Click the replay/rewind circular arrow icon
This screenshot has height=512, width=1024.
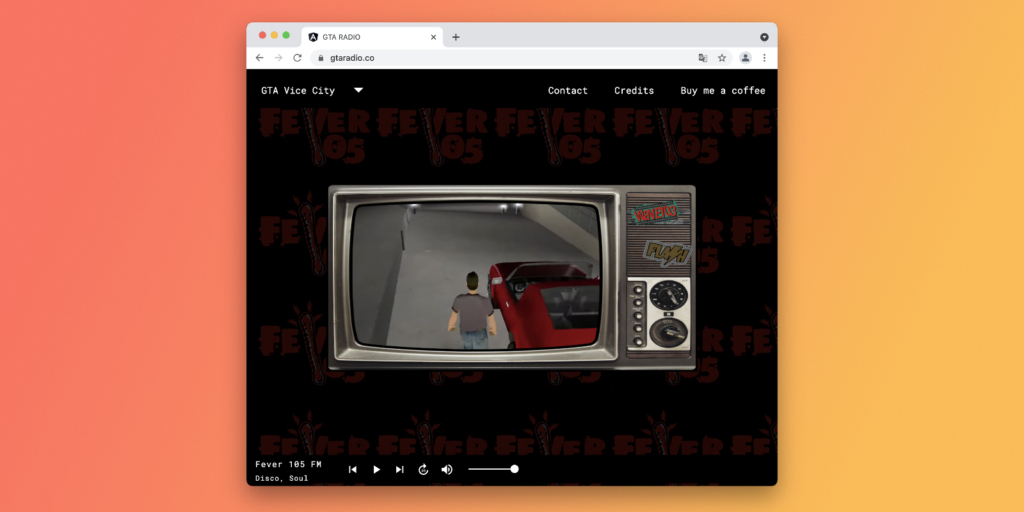click(423, 470)
